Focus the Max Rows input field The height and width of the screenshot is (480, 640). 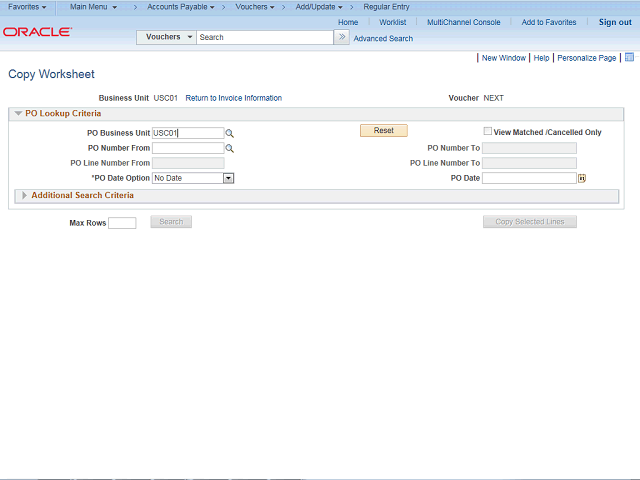[x=122, y=223]
